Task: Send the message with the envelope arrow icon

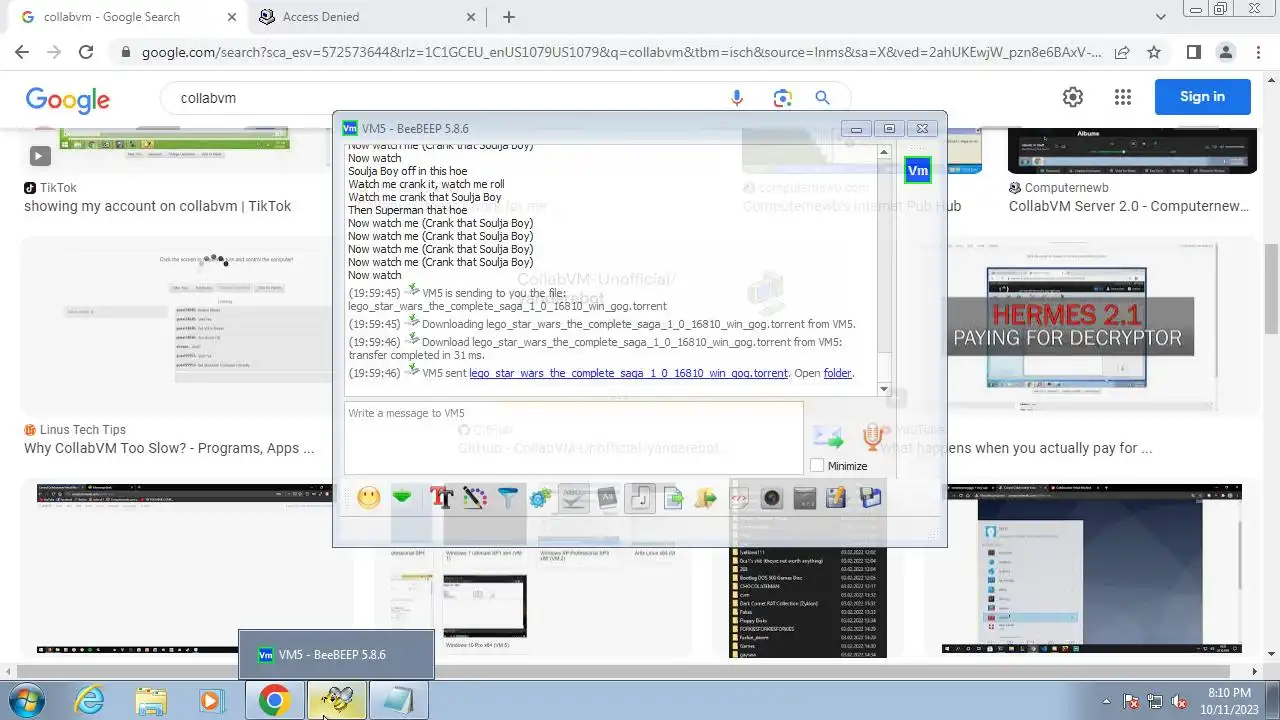Action: click(x=828, y=436)
